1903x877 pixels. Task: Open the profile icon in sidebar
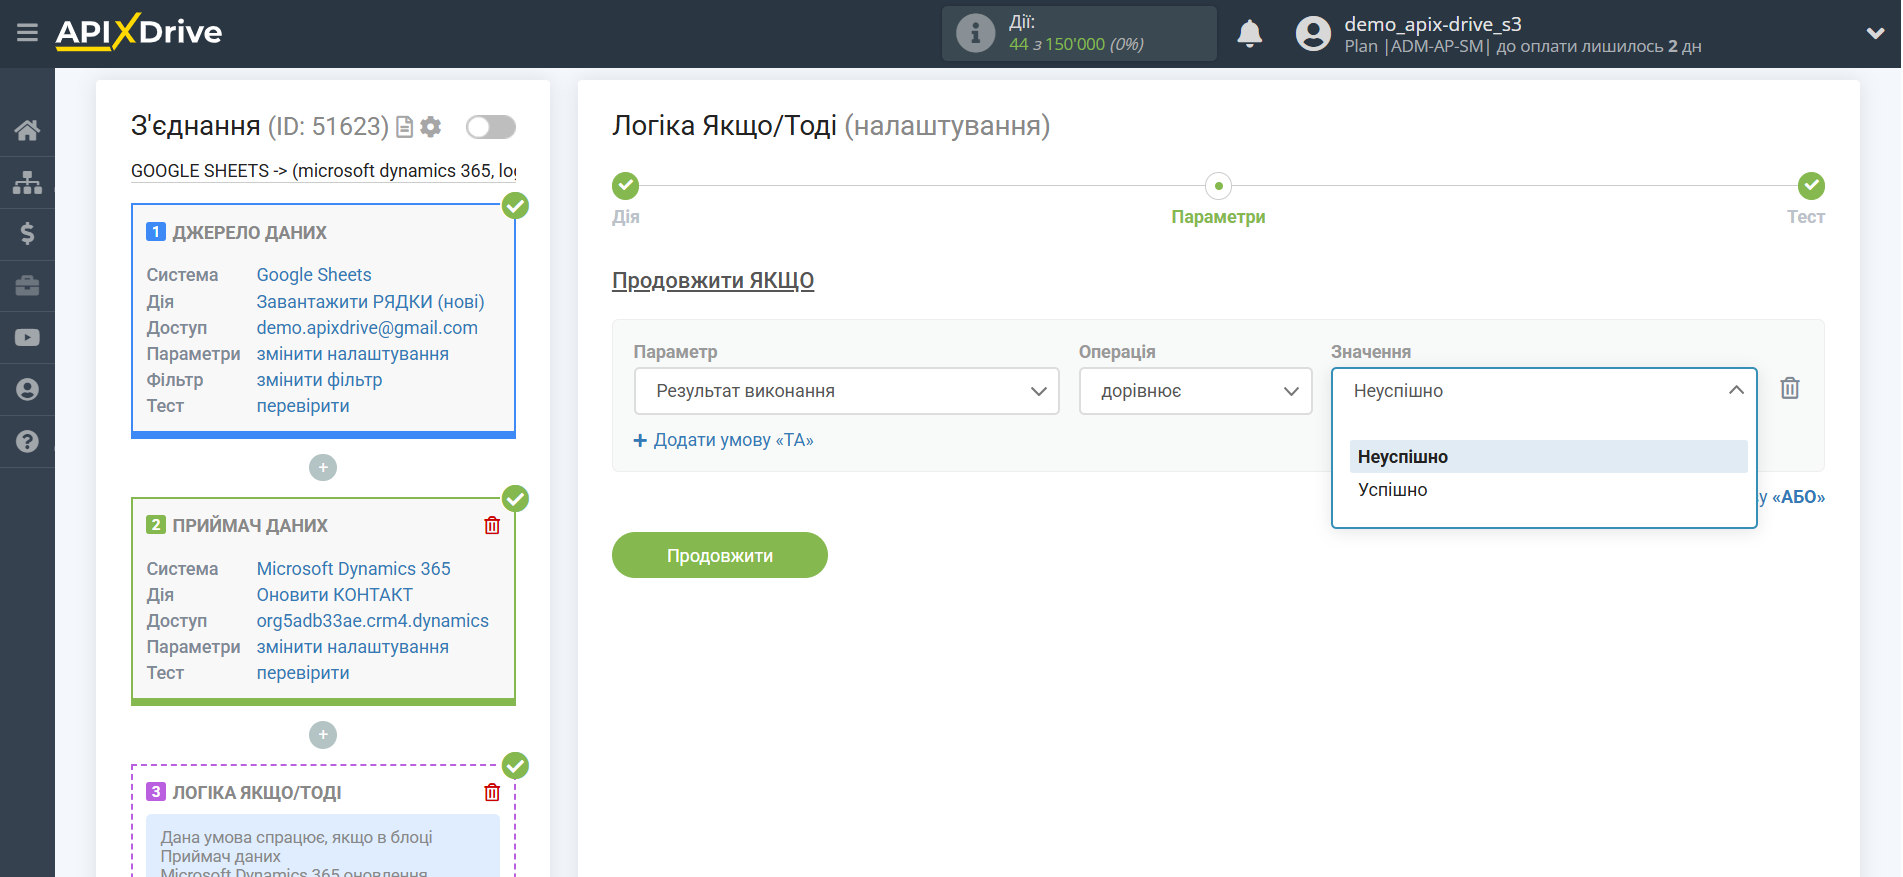pyautogui.click(x=27, y=389)
